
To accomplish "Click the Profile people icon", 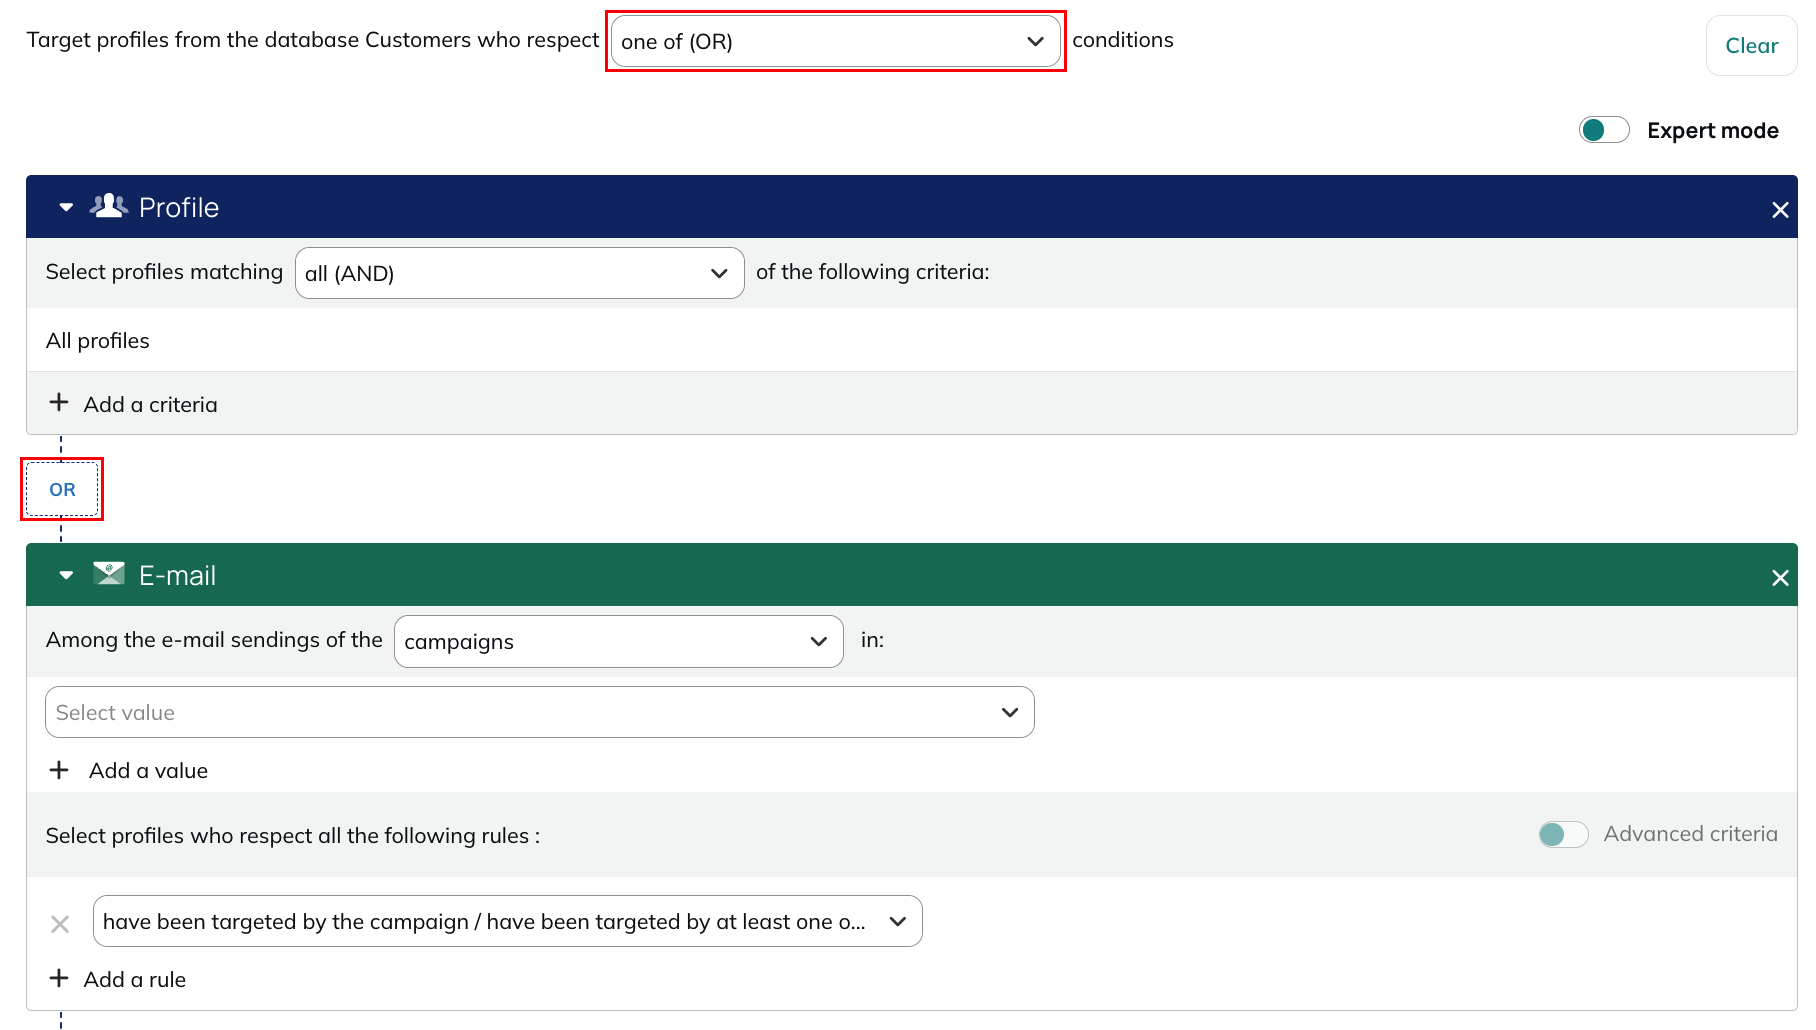I will point(109,206).
